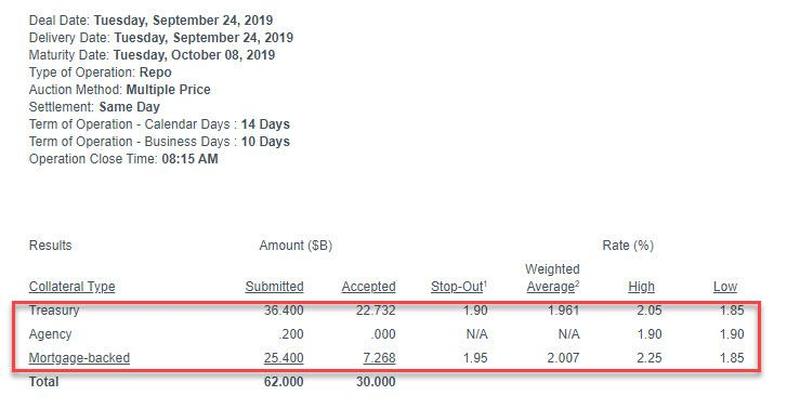
Task: Click the Deal Date value text
Action: [183, 21]
